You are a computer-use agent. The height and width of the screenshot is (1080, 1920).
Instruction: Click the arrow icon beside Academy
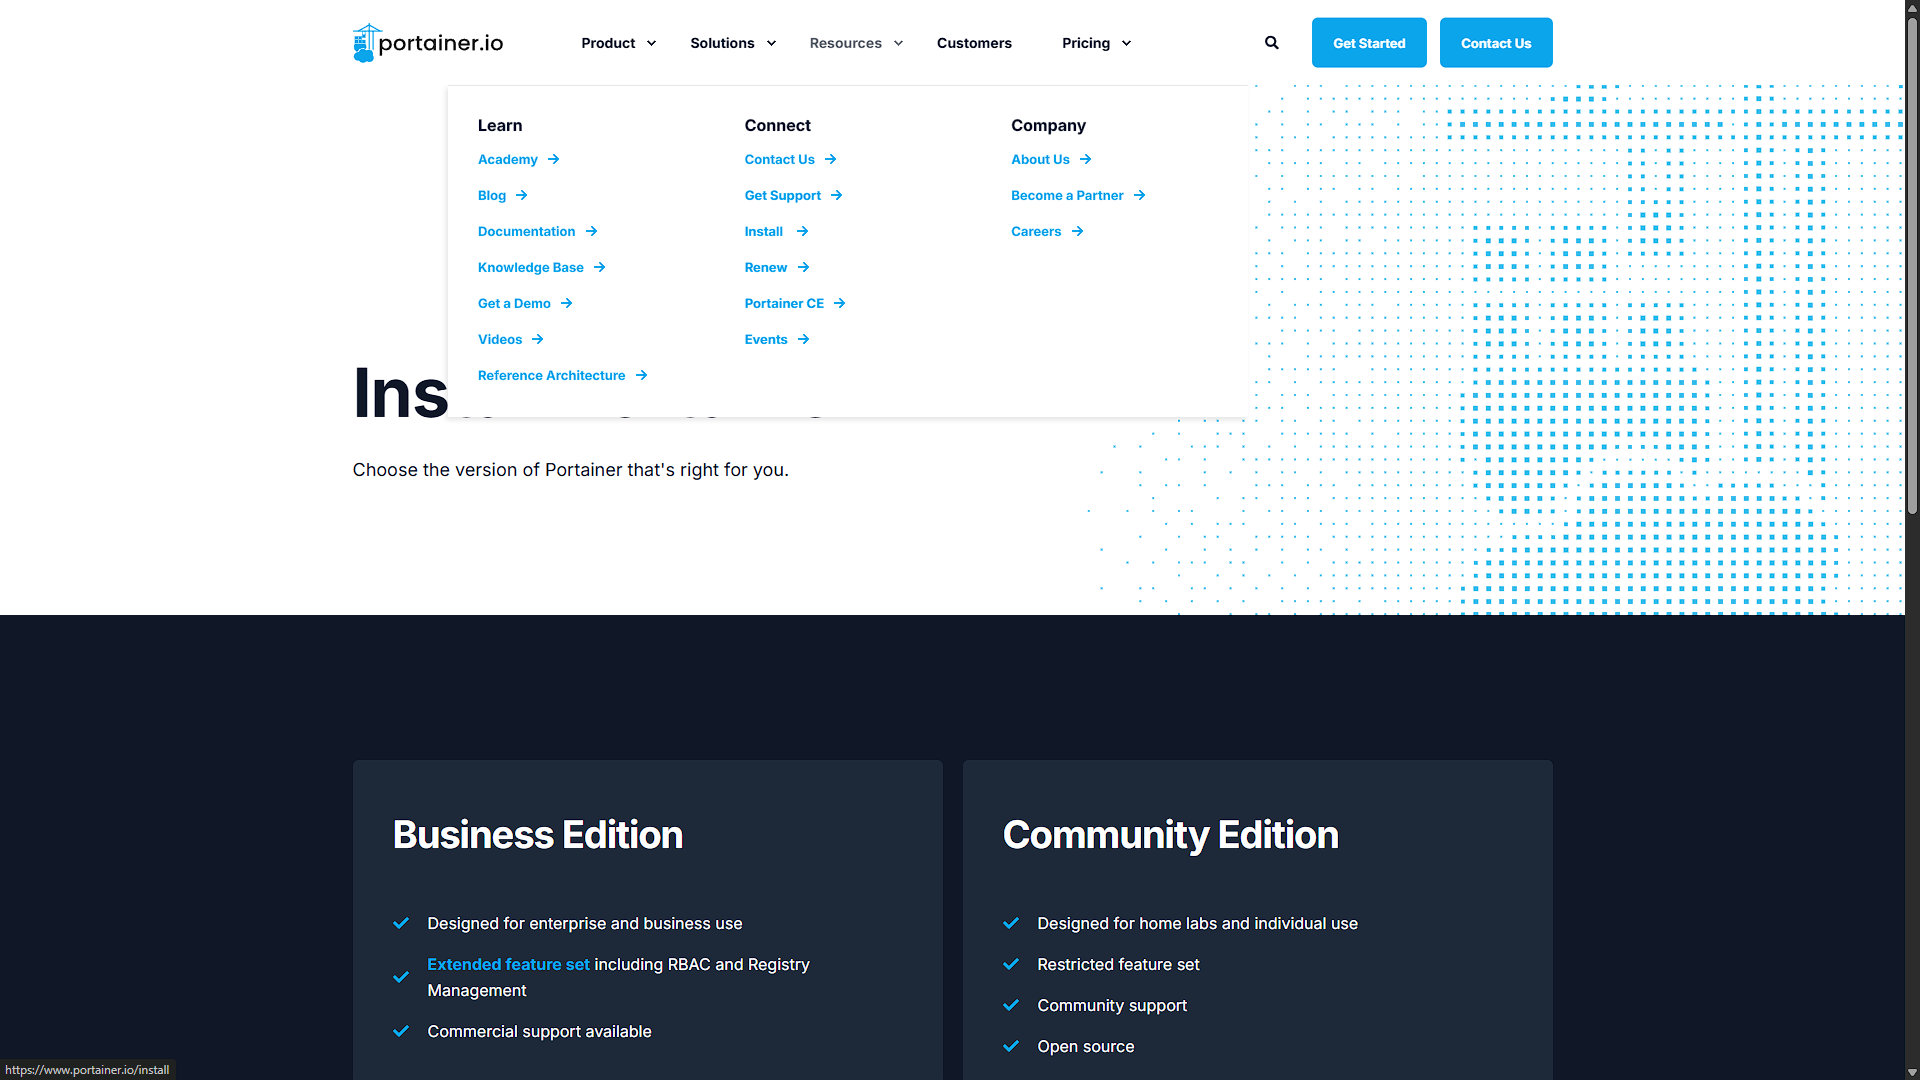(553, 159)
